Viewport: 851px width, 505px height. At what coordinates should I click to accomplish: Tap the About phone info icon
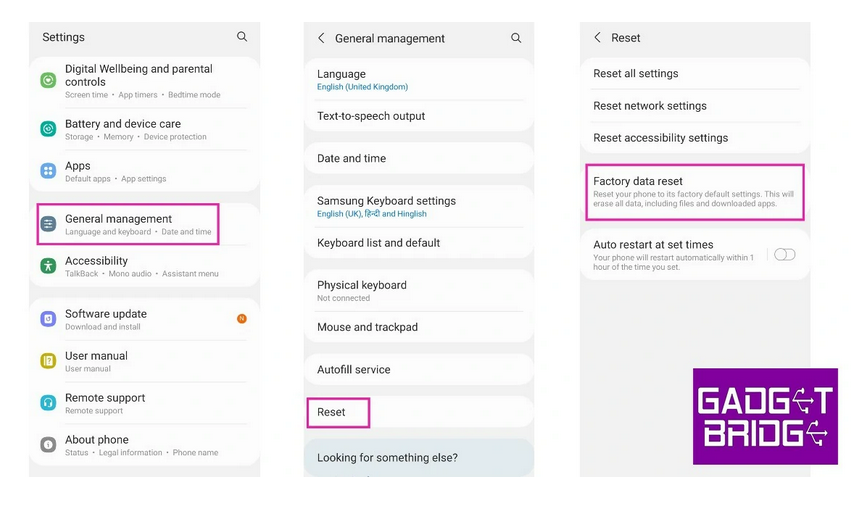(x=48, y=445)
